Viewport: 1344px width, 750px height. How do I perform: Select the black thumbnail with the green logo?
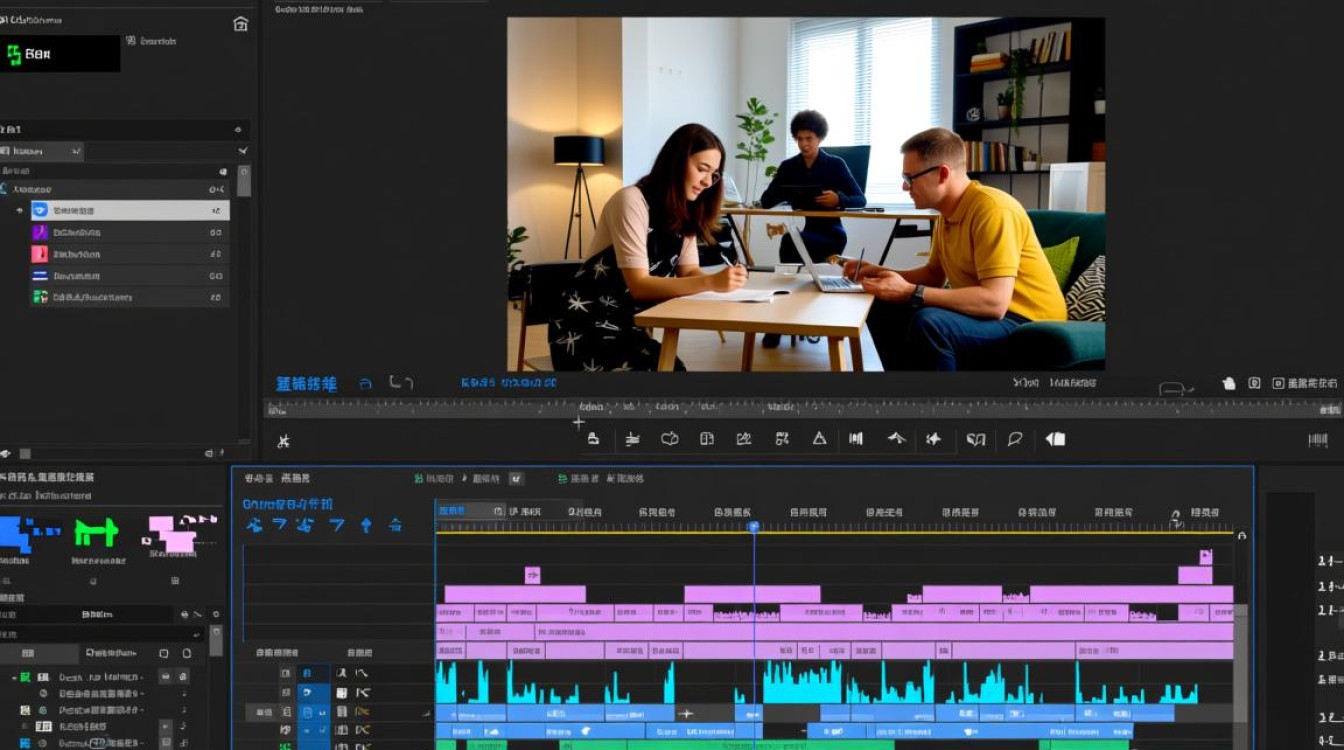click(60, 54)
